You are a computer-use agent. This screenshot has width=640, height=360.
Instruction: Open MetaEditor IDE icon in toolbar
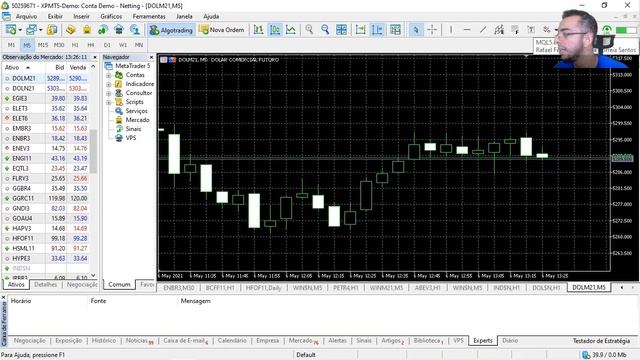pos(71,30)
